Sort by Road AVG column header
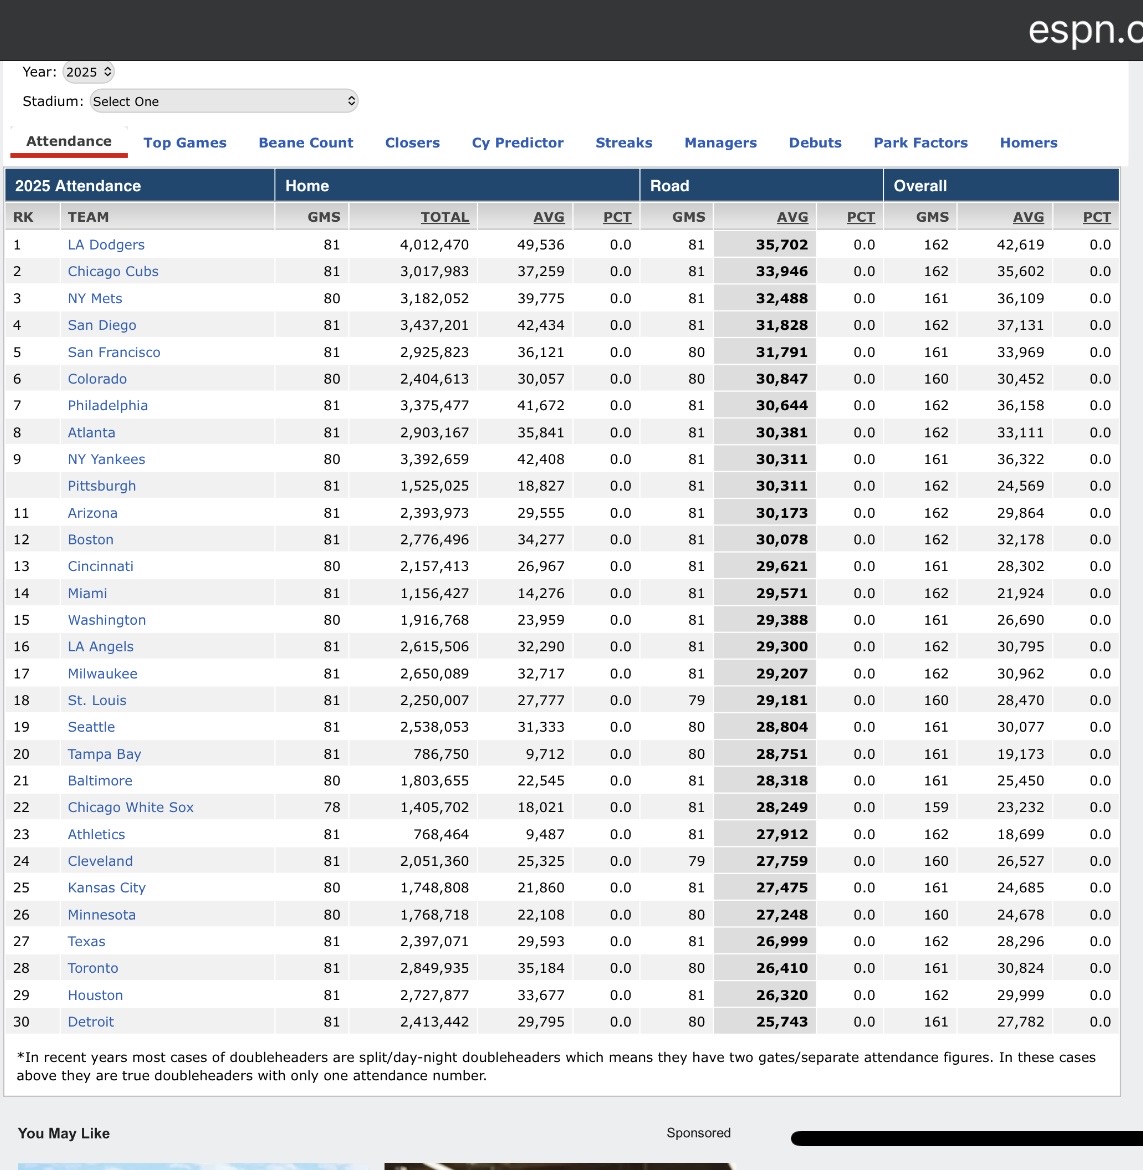The width and height of the screenshot is (1143, 1170). pos(792,217)
